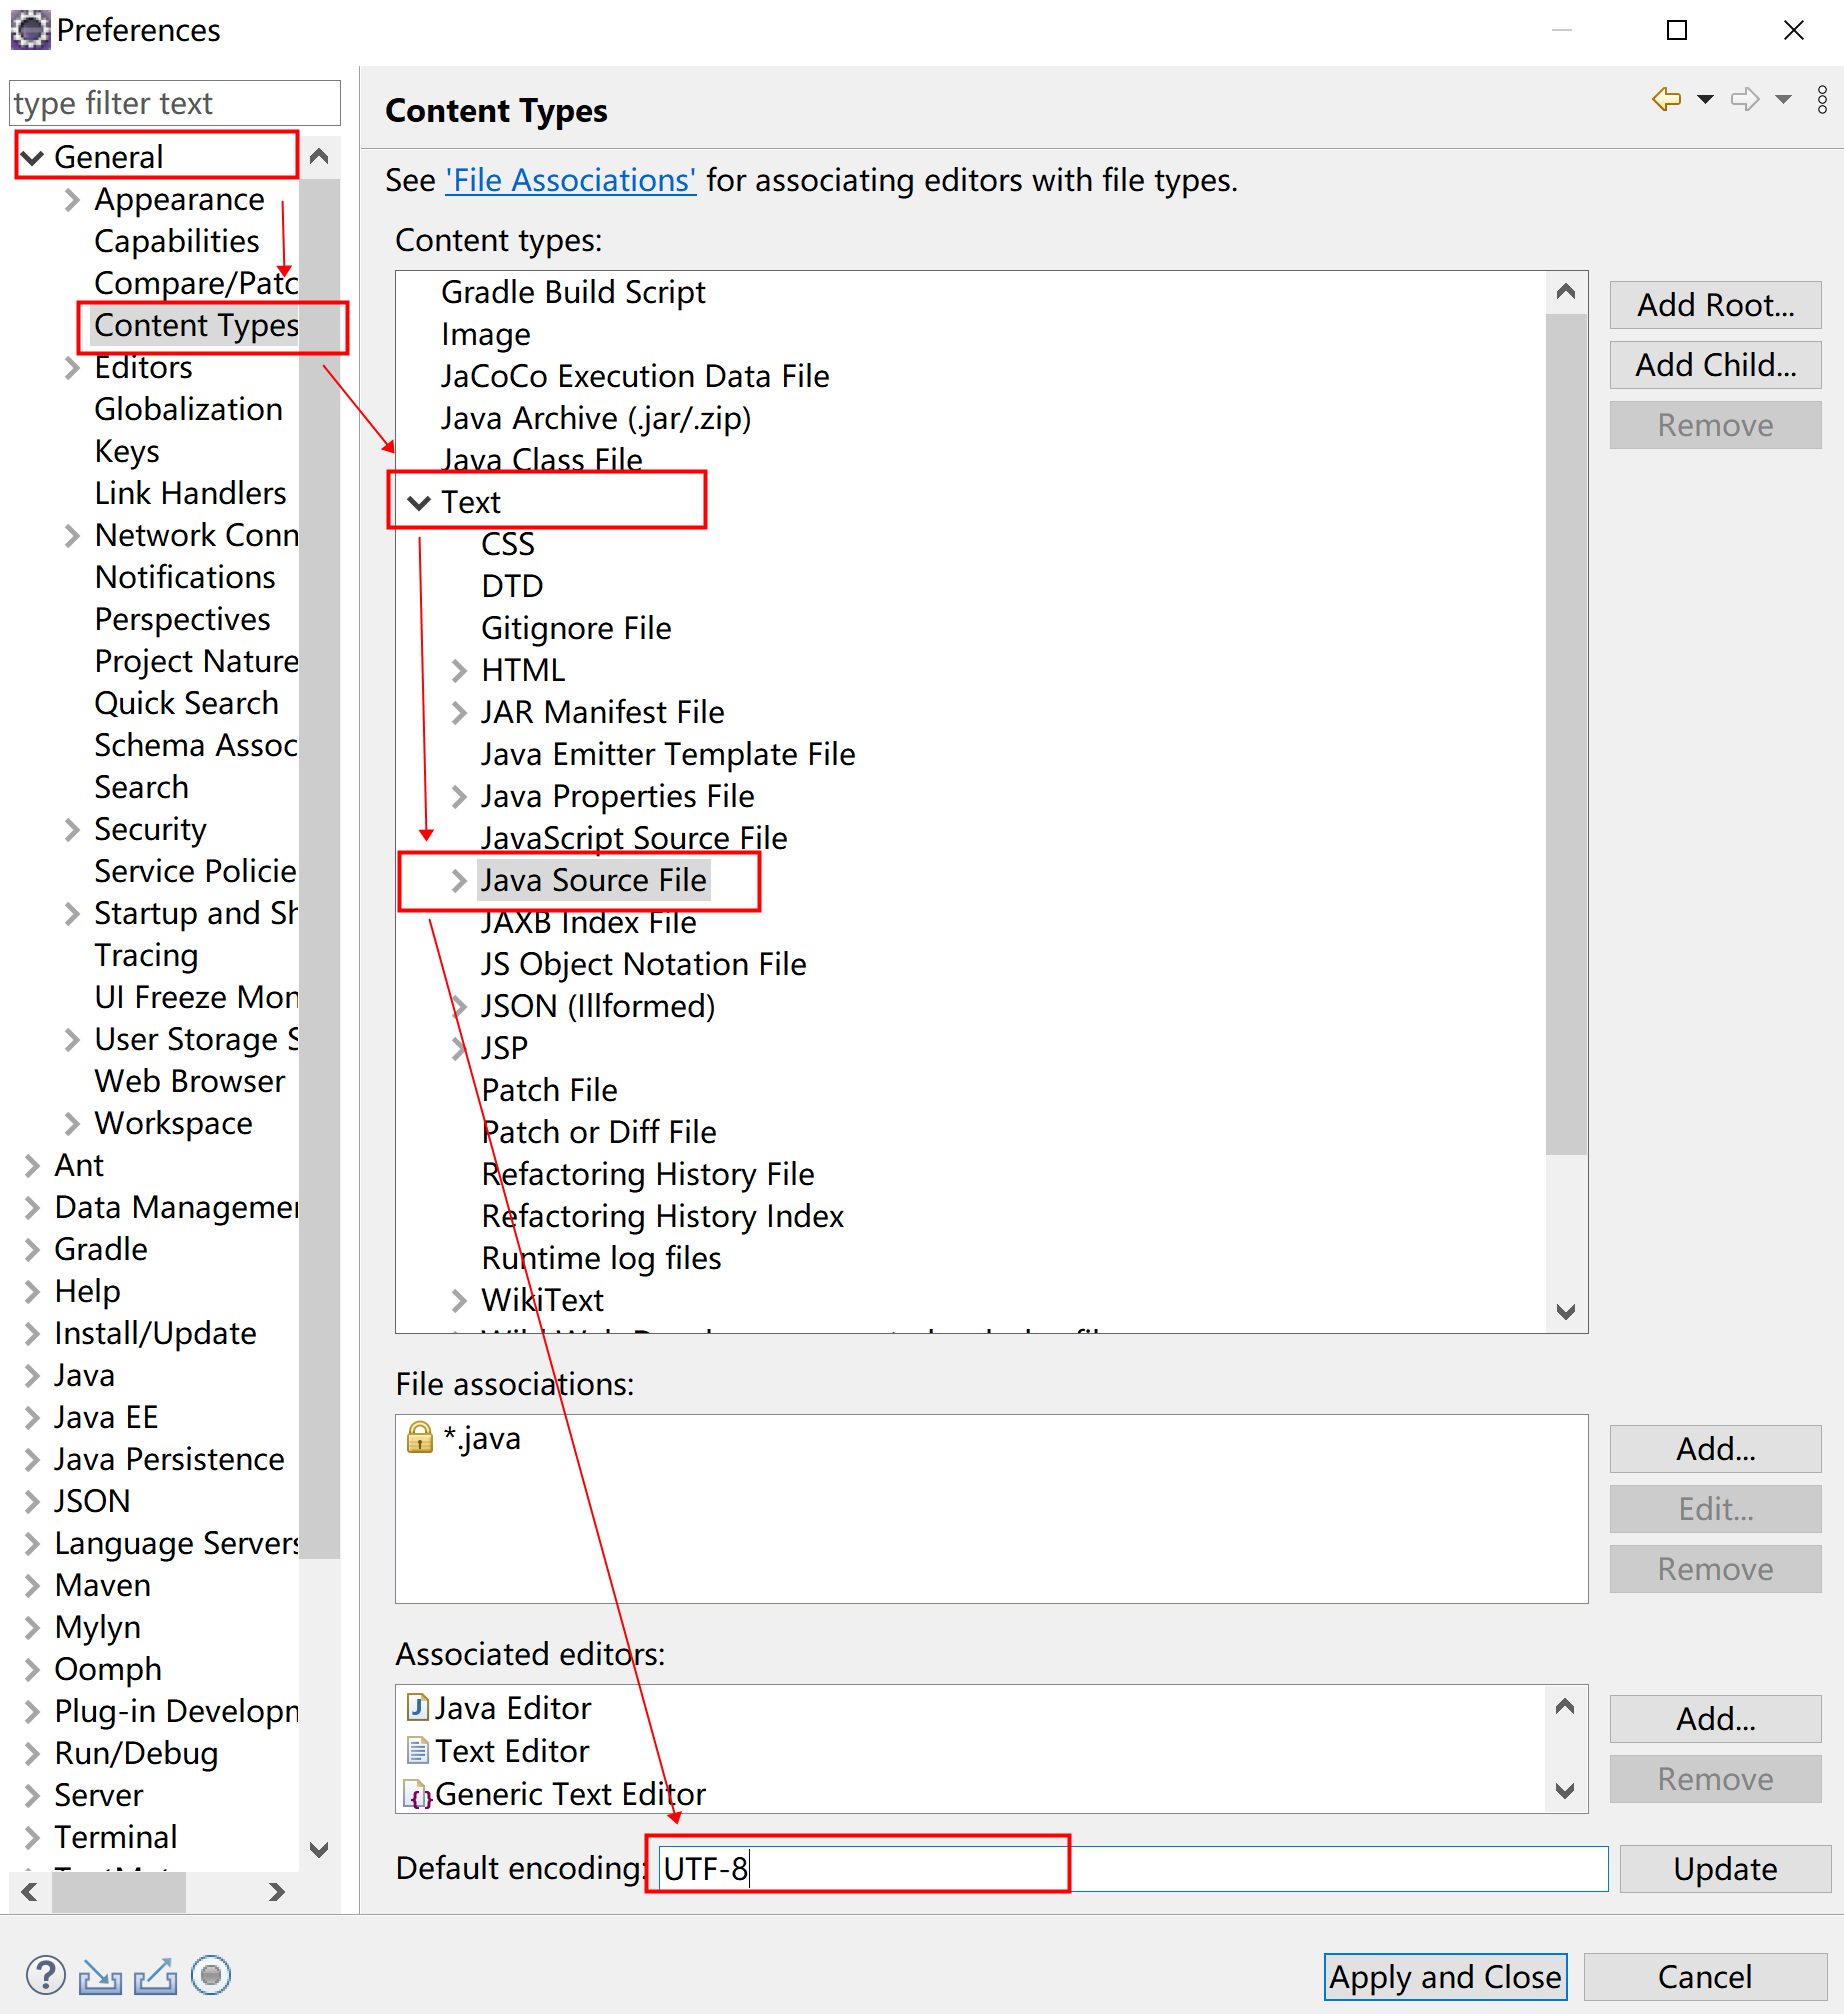Click the Add Root... button
Image resolution: width=1844 pixels, height=2014 pixels.
click(x=1715, y=305)
